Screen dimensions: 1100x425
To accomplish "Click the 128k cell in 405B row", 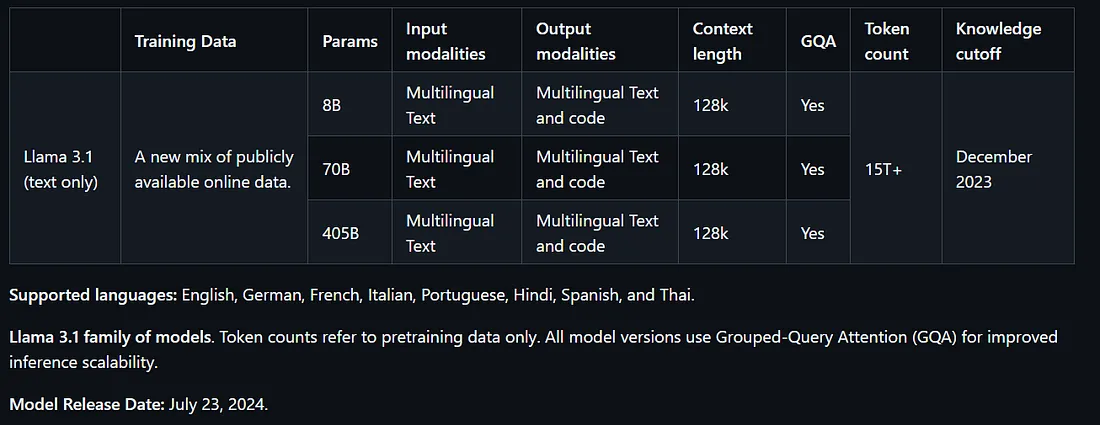I will tap(732, 232).
